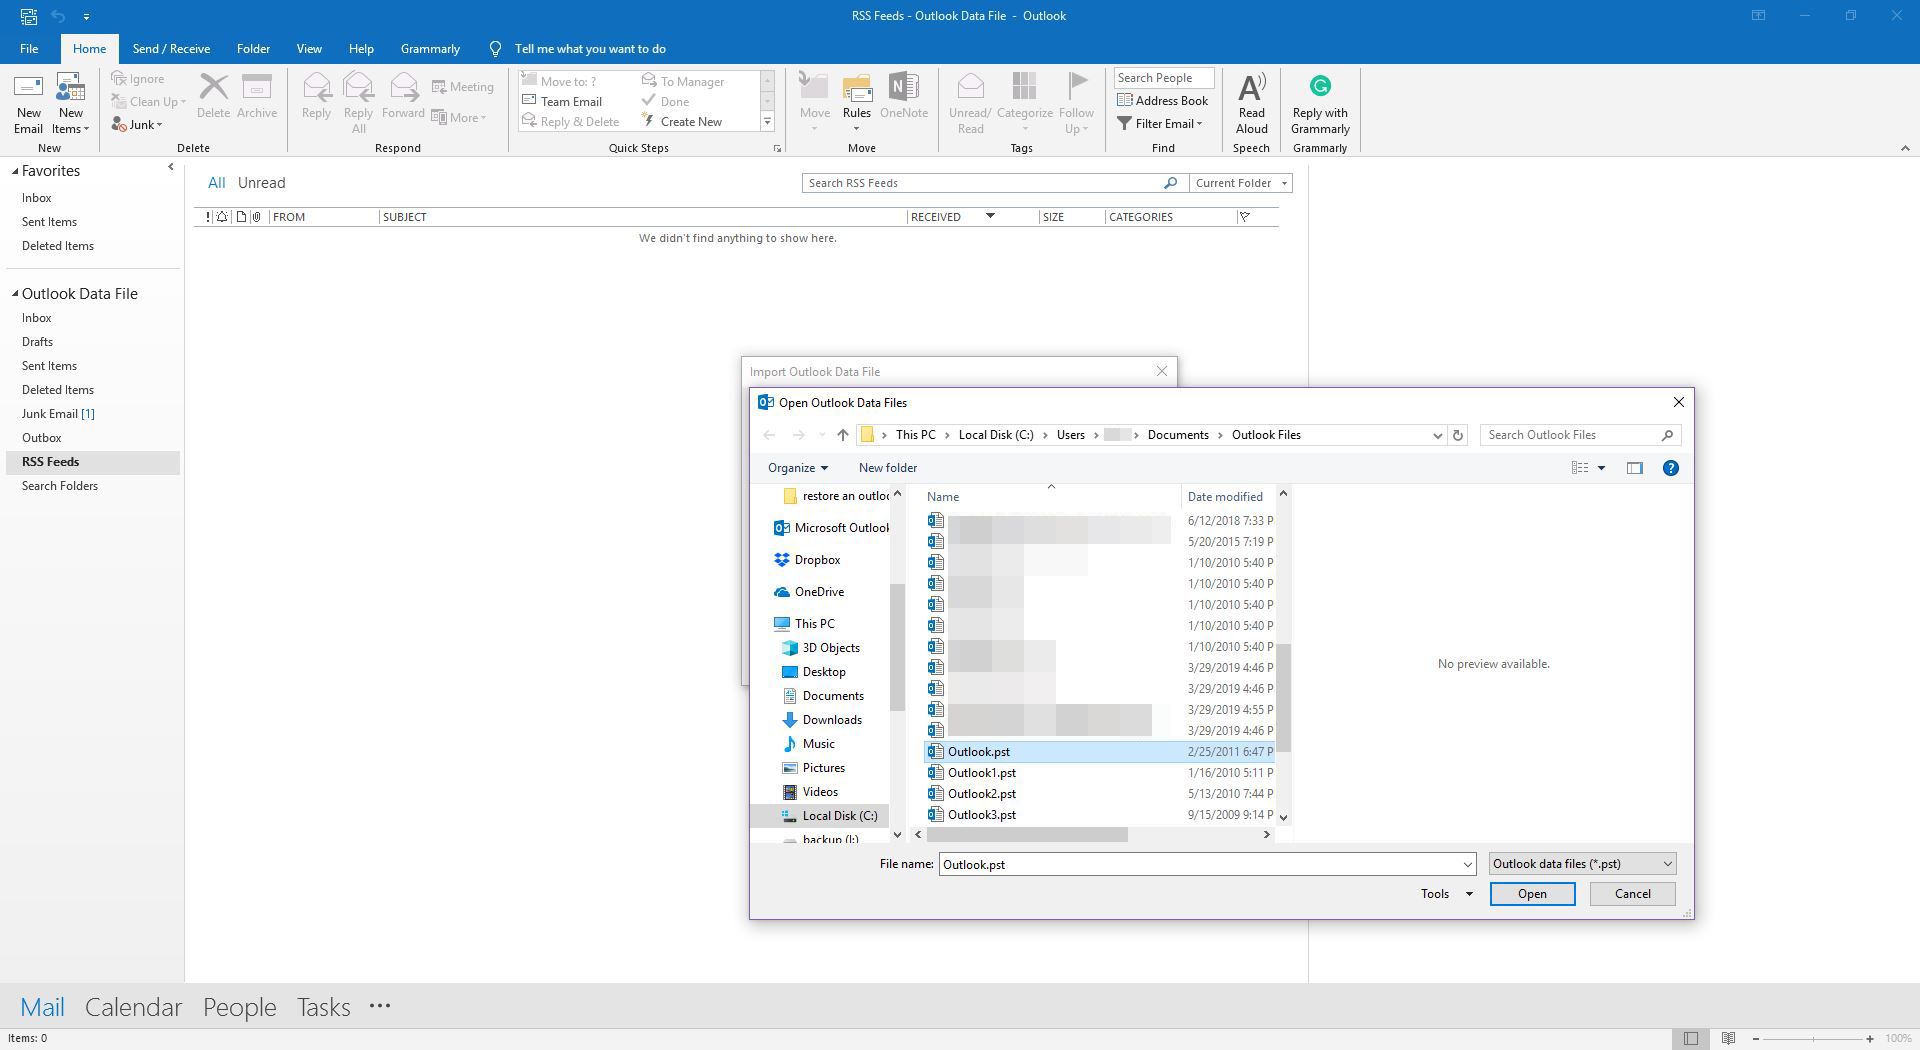Click the Delete icon in ribbon
1920x1050 pixels.
[x=213, y=97]
